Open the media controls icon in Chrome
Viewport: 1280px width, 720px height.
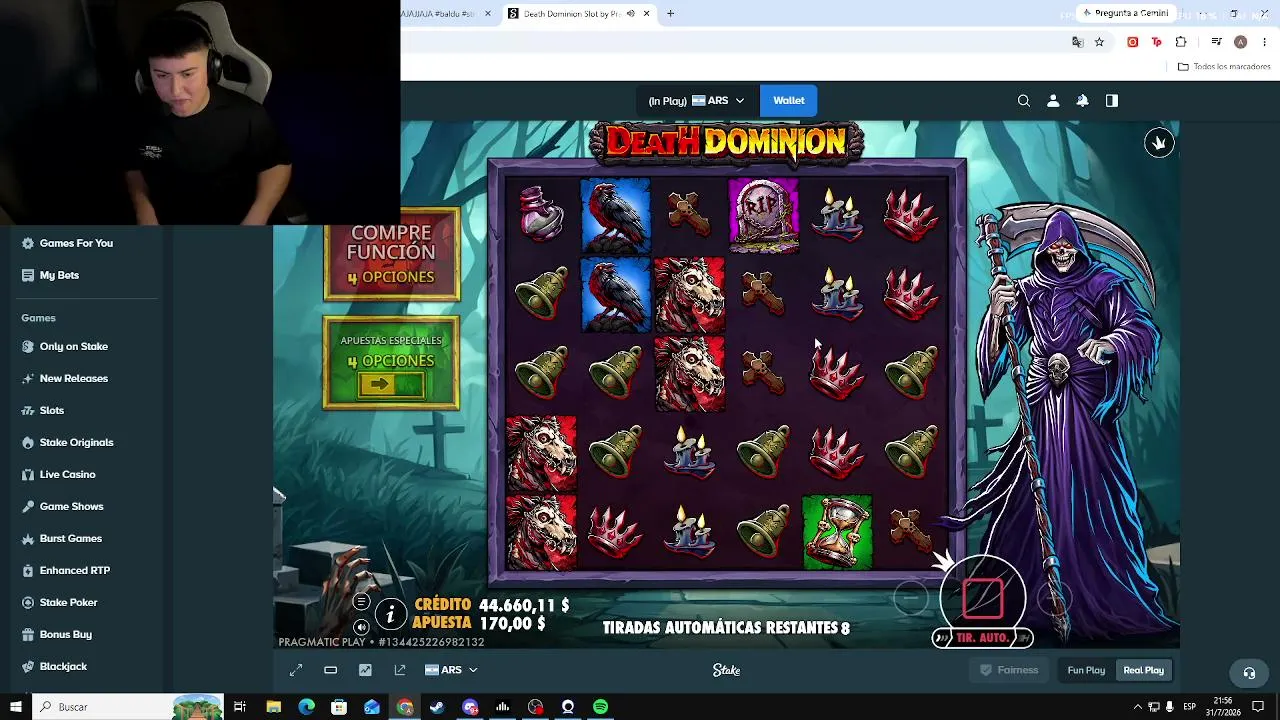1216,42
